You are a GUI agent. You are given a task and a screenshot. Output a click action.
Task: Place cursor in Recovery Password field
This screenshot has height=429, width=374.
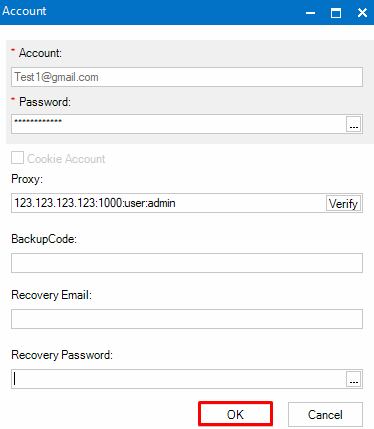pyautogui.click(x=179, y=379)
